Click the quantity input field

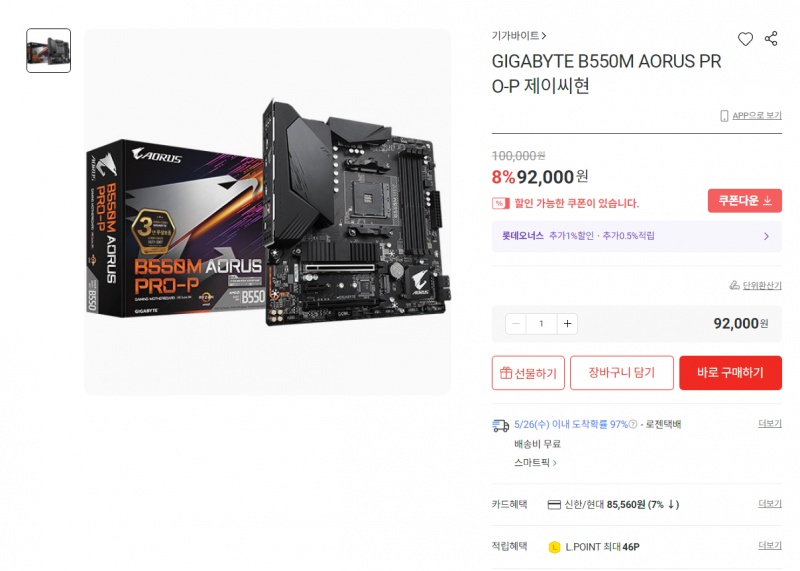pos(541,324)
